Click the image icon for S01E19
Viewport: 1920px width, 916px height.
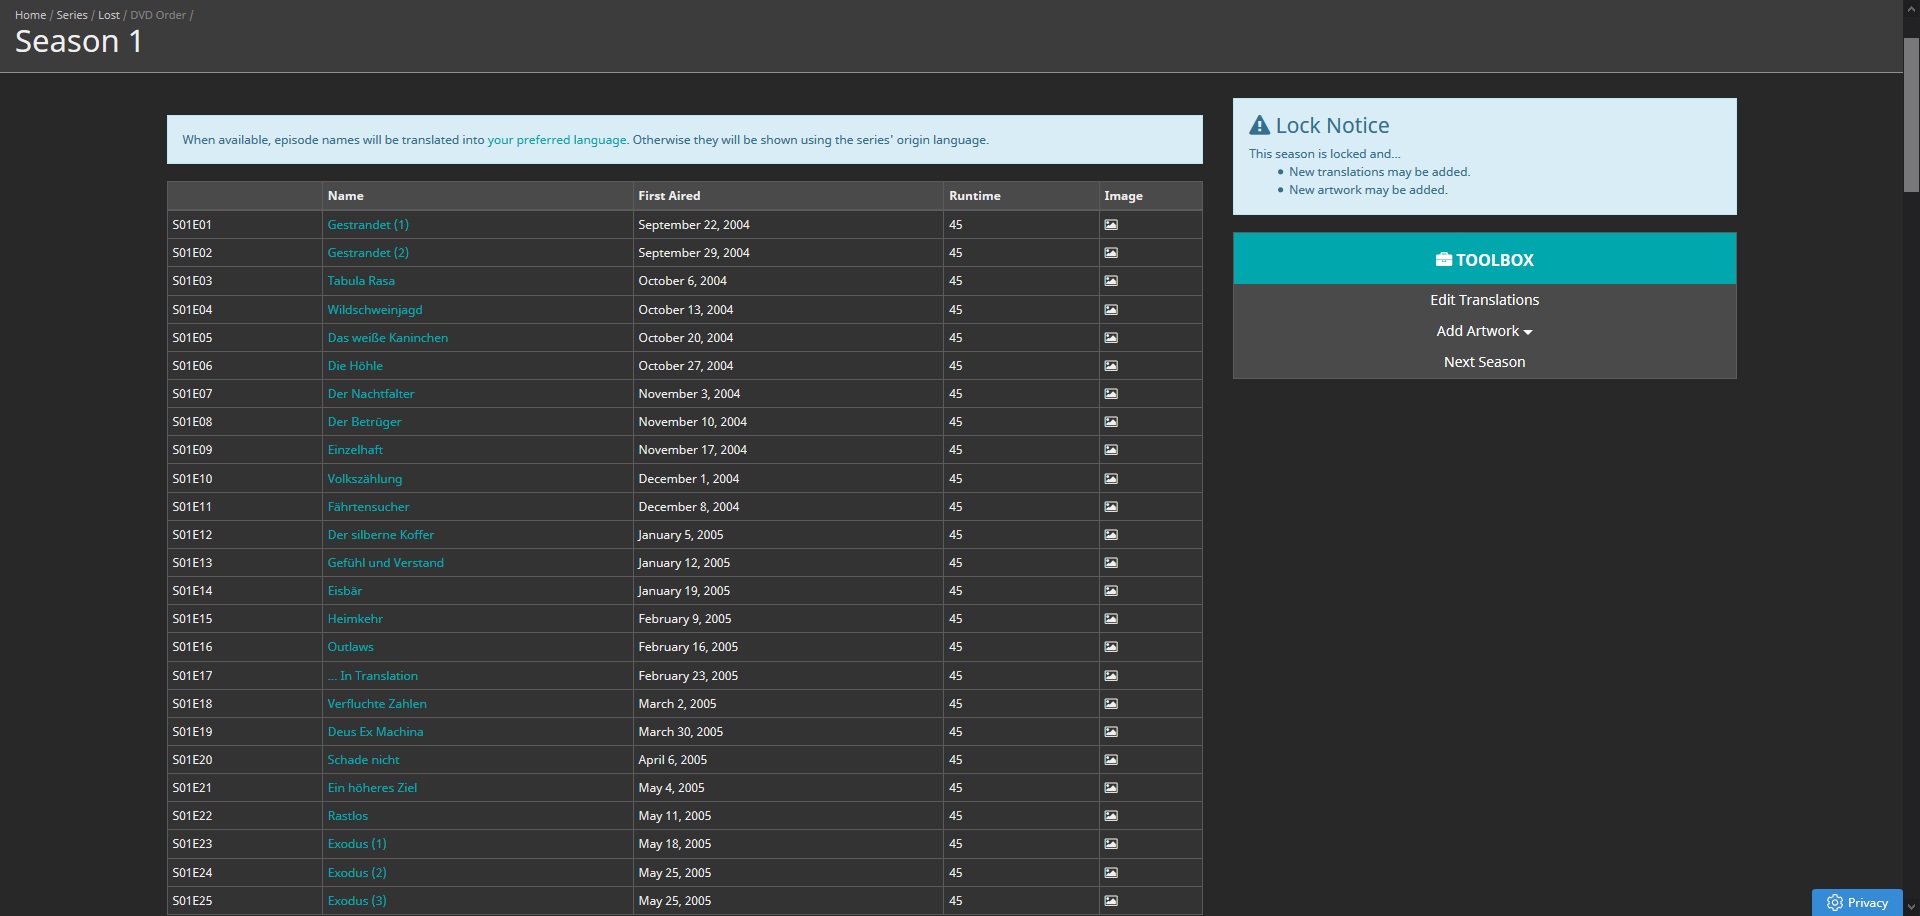(x=1111, y=732)
